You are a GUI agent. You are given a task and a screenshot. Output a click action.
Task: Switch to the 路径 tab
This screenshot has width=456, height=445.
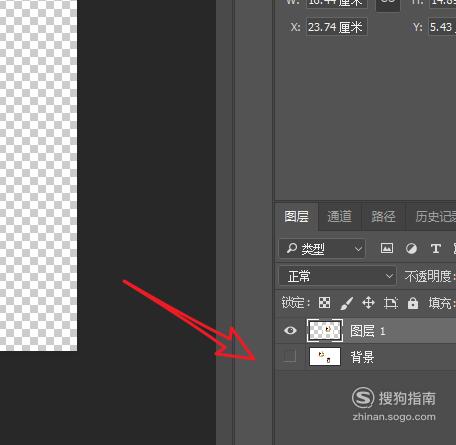click(x=383, y=216)
